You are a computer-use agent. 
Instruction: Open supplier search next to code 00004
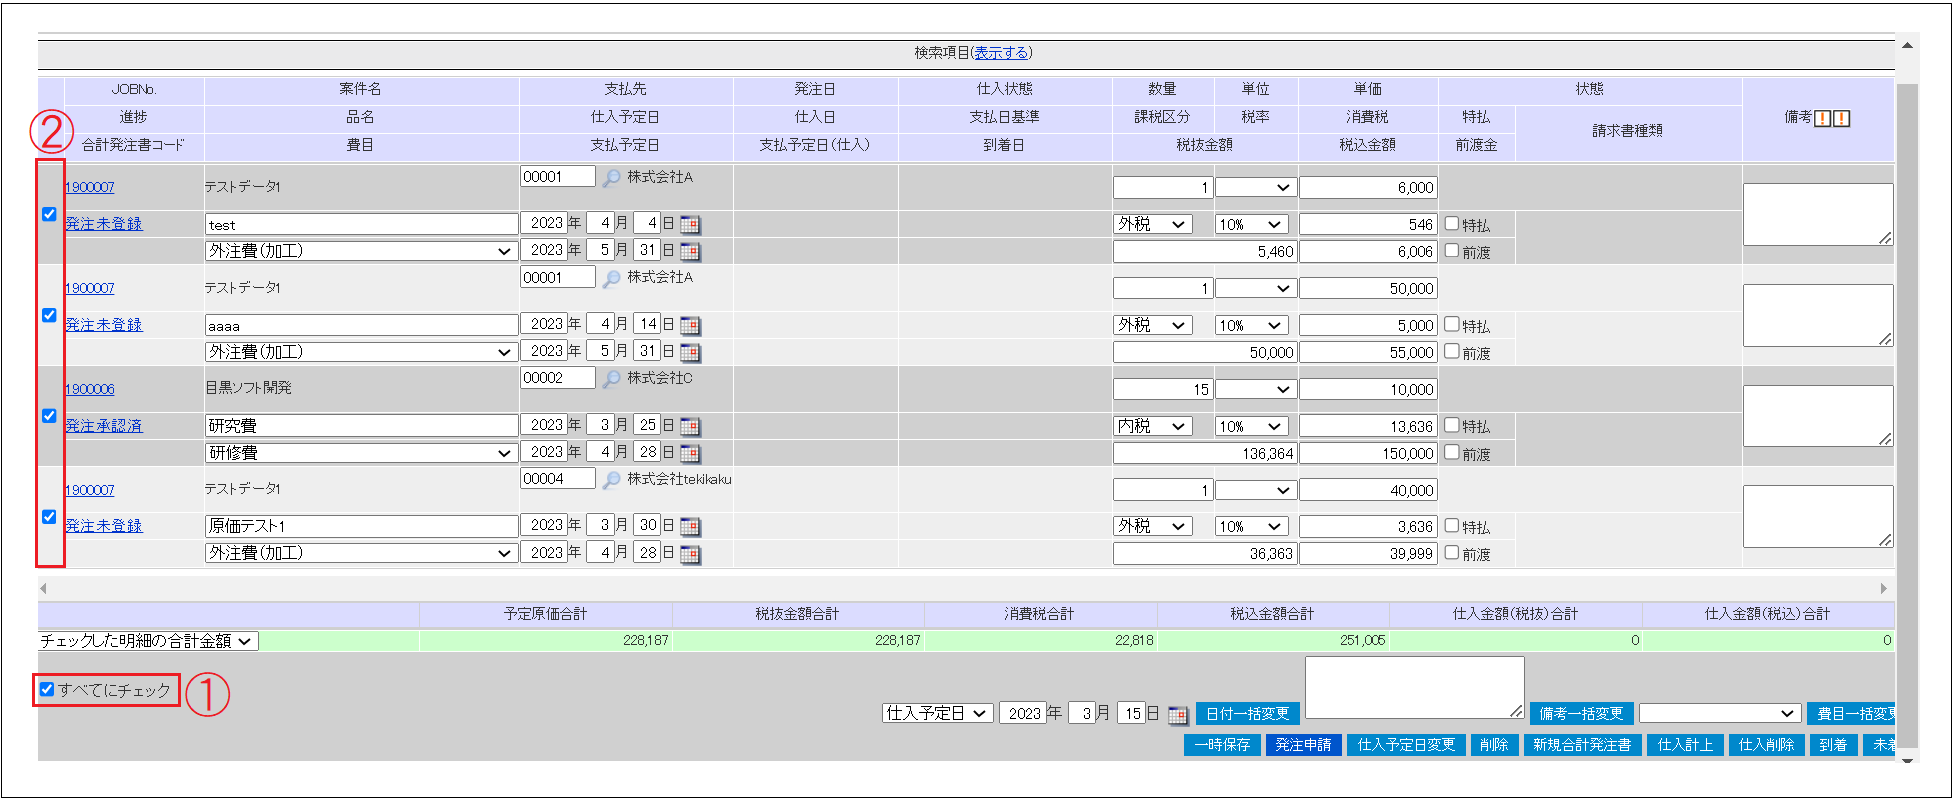coord(611,480)
